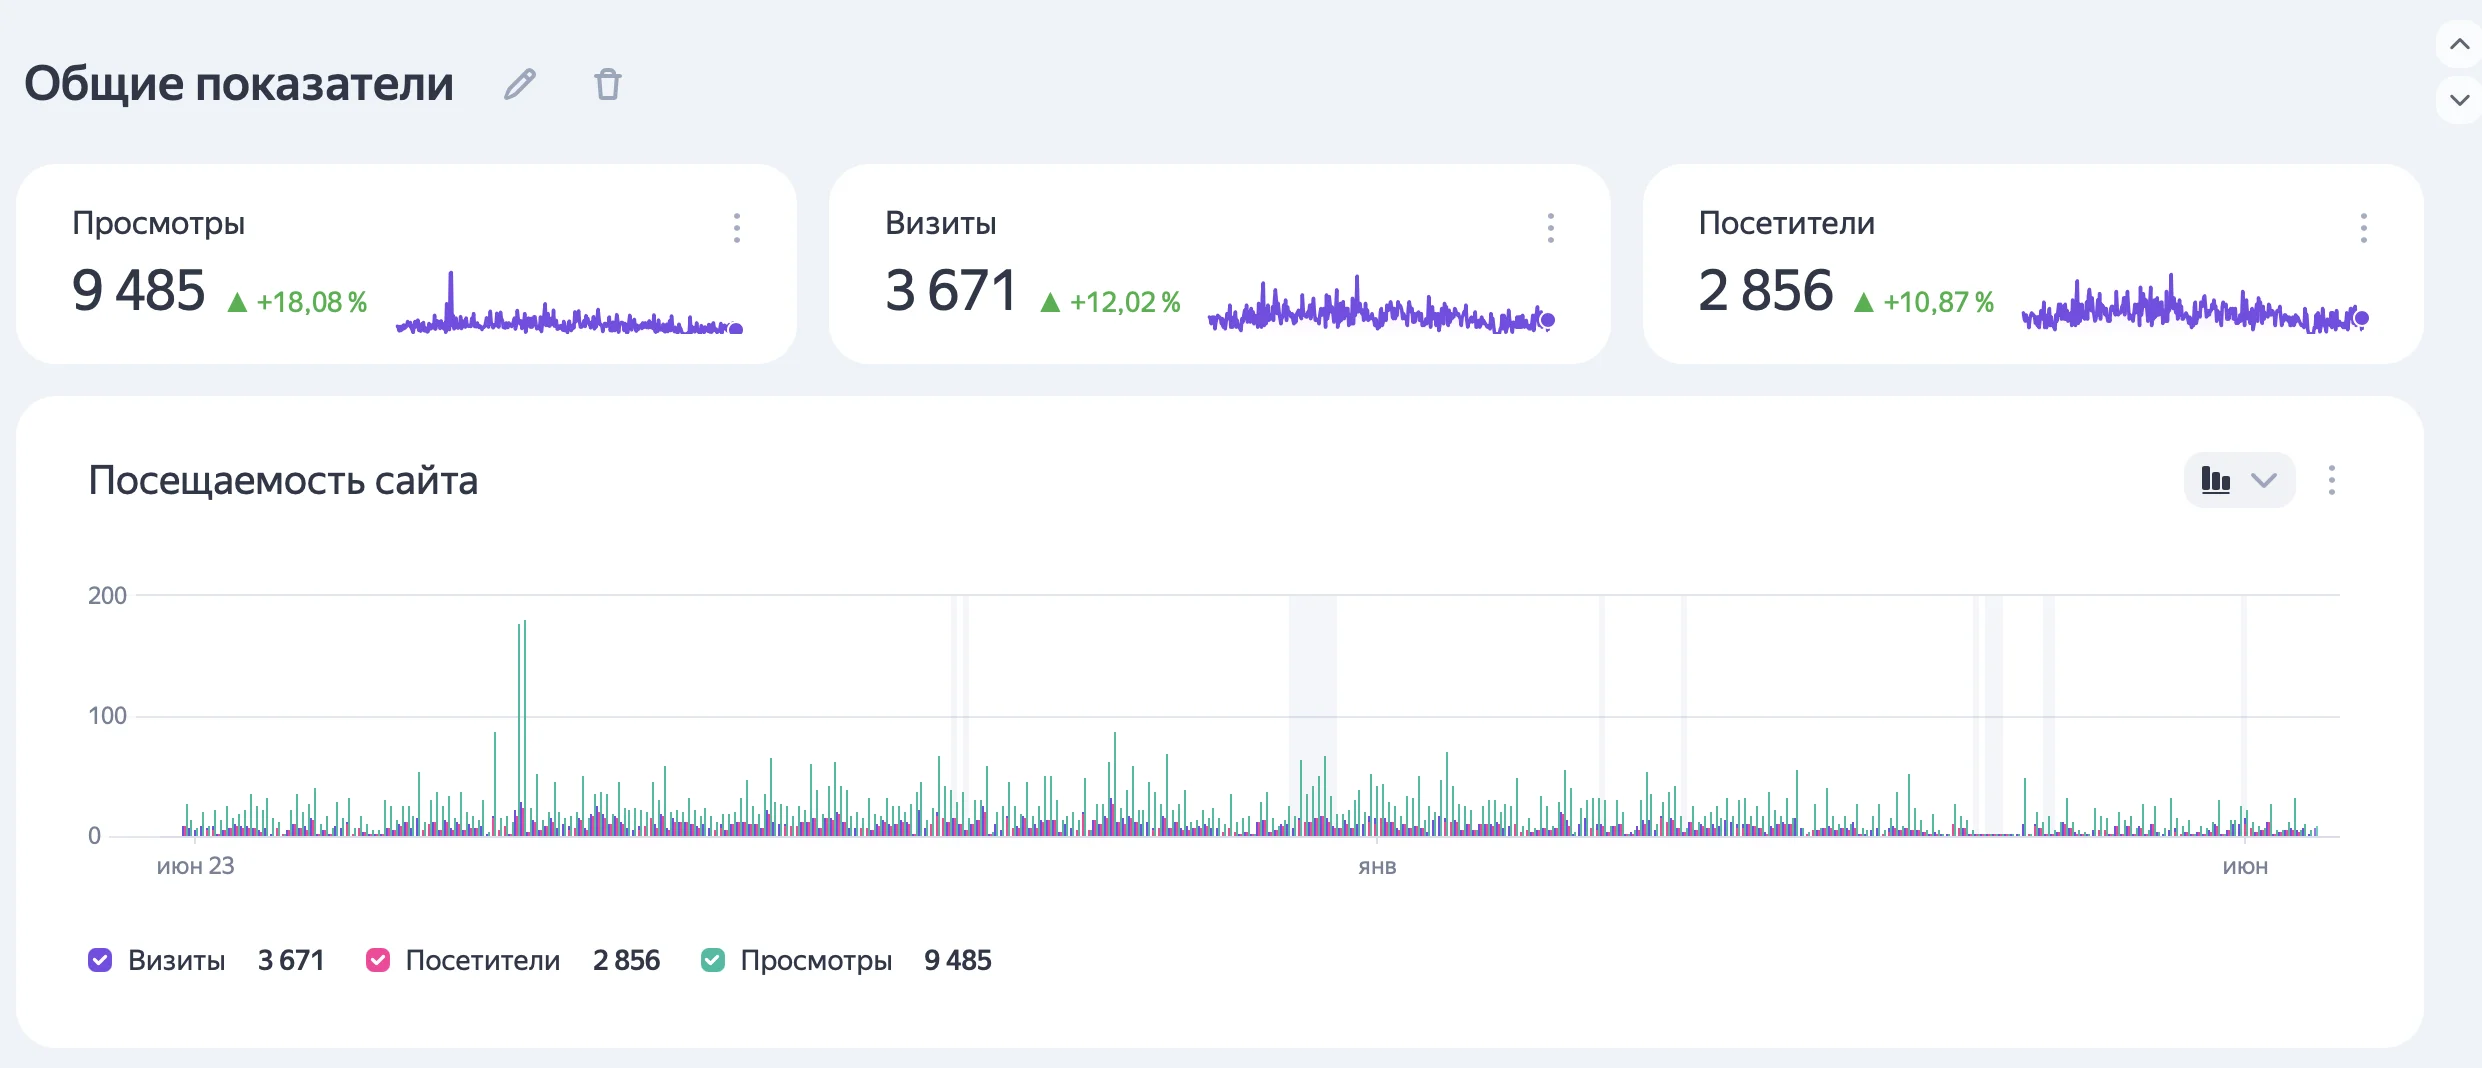The image size is (2482, 1068).
Task: Toggle the Посетители legend checkbox
Action: (378, 960)
